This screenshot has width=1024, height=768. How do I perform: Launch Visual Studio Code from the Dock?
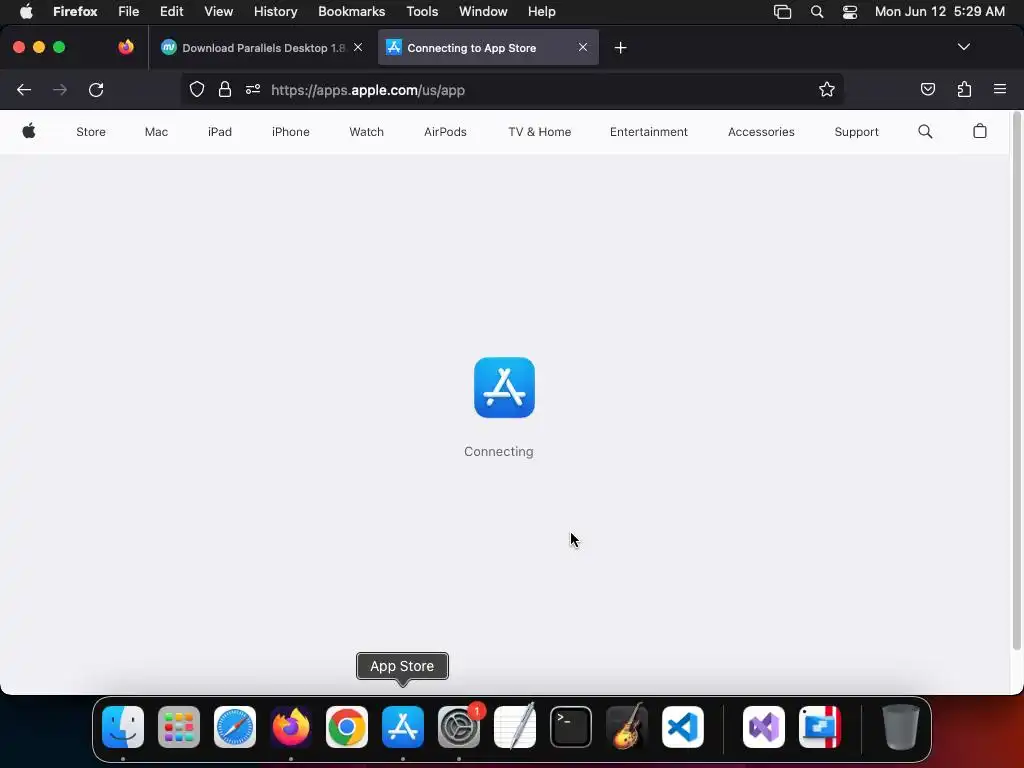tap(682, 727)
